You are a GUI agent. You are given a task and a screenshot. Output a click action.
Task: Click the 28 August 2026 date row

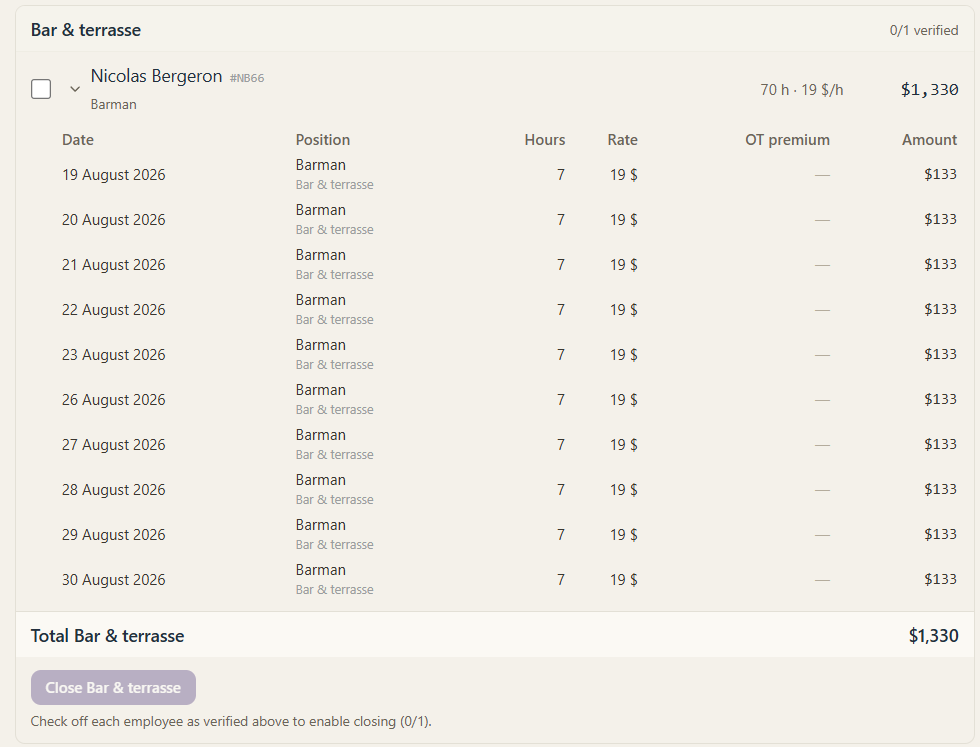(509, 489)
